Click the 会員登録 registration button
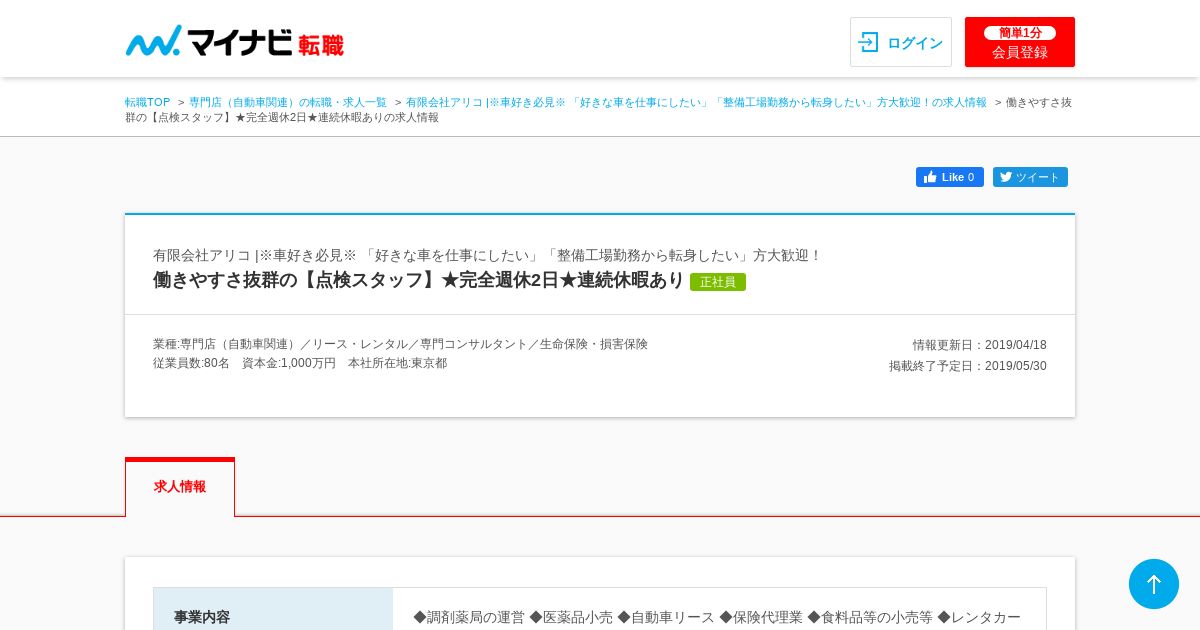 click(1020, 42)
